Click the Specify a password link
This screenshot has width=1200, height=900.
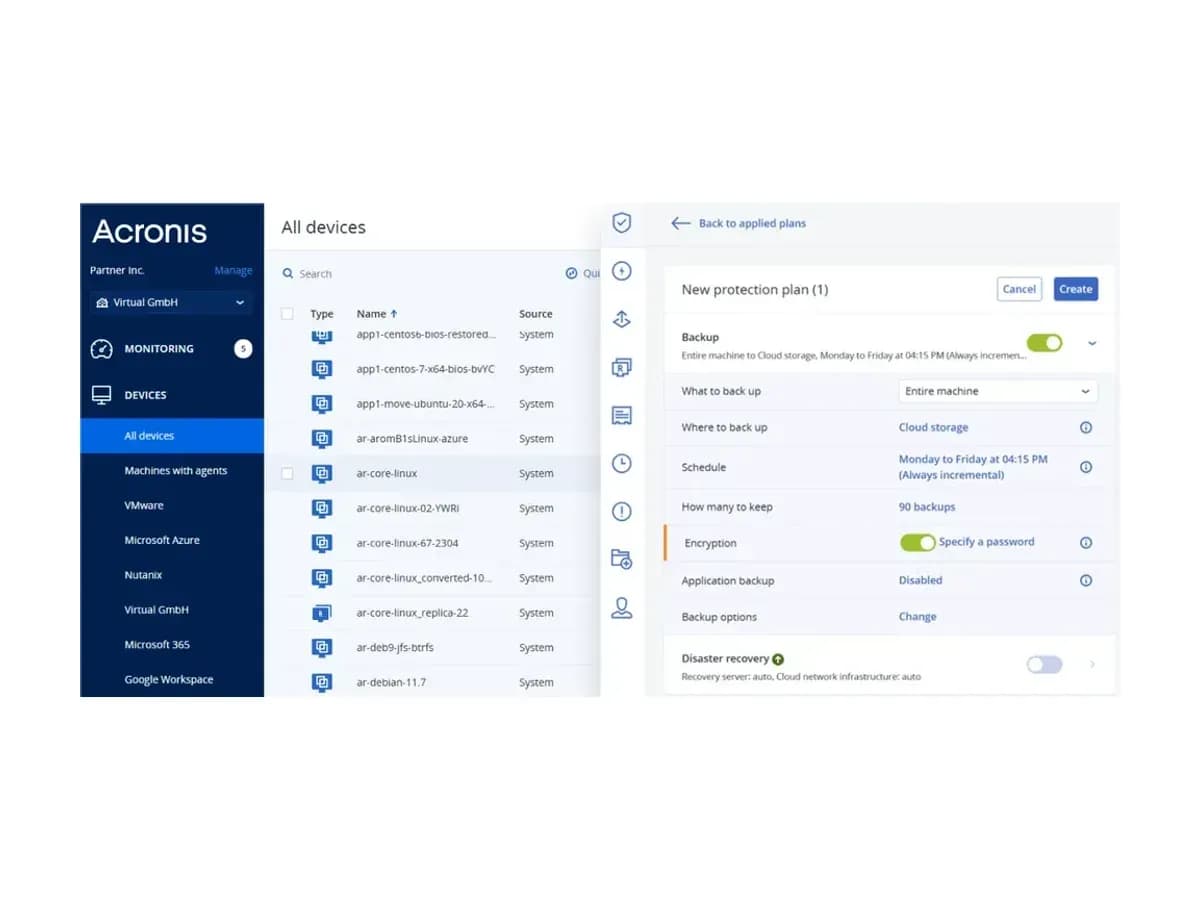coord(987,542)
